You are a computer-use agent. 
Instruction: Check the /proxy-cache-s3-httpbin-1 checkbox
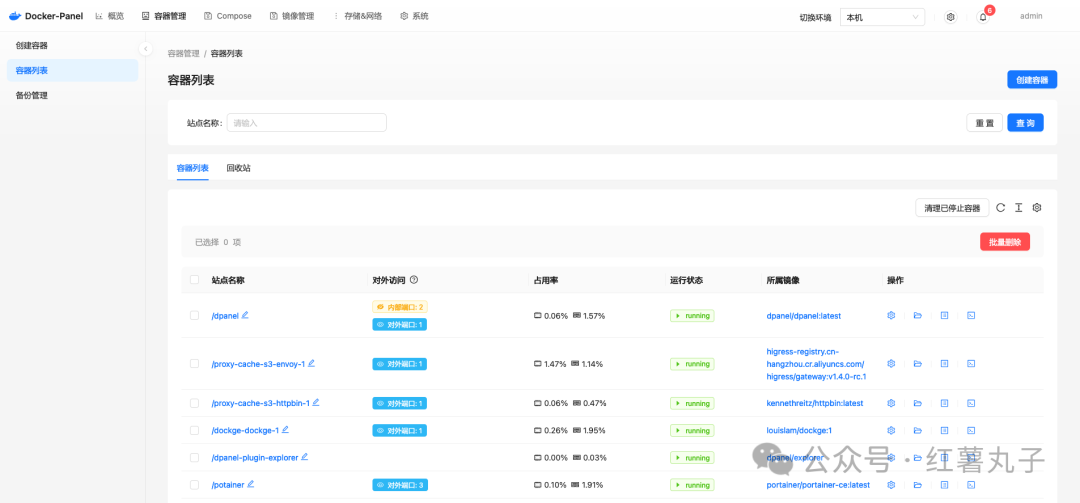pyautogui.click(x=194, y=403)
